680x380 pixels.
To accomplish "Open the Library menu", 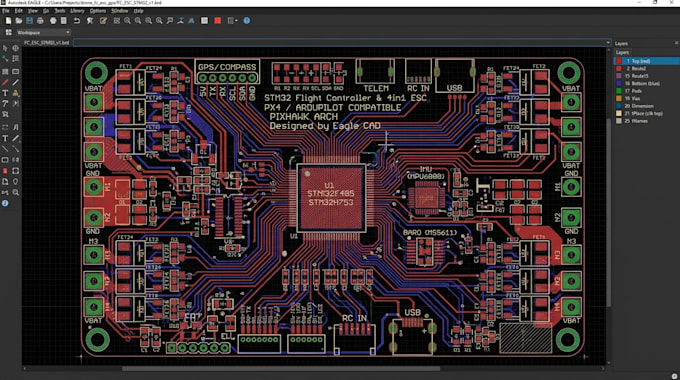I will (77, 11).
